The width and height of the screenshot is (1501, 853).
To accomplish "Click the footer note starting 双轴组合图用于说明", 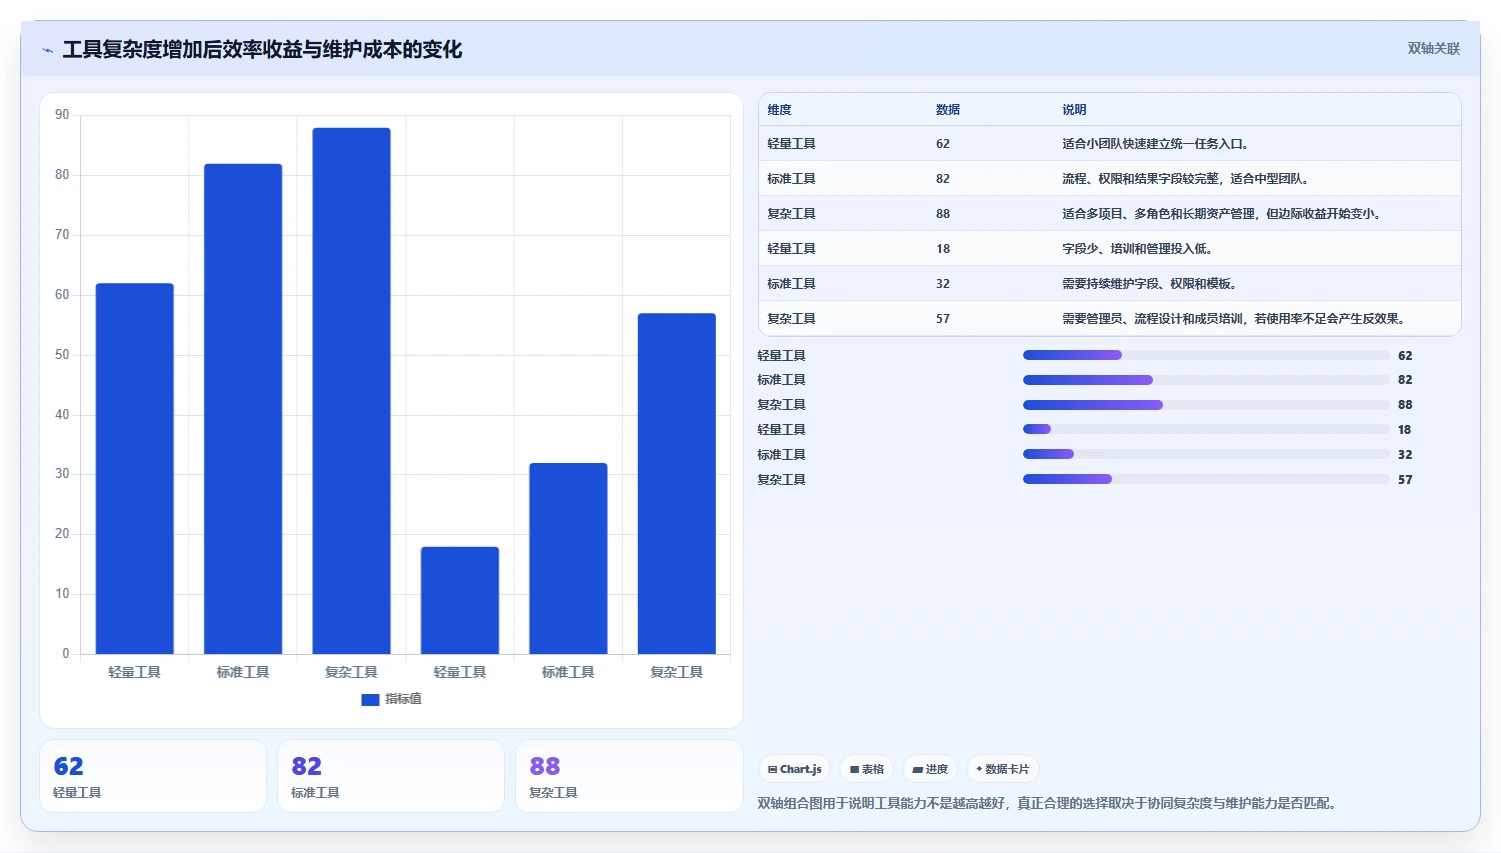I will point(1047,803).
